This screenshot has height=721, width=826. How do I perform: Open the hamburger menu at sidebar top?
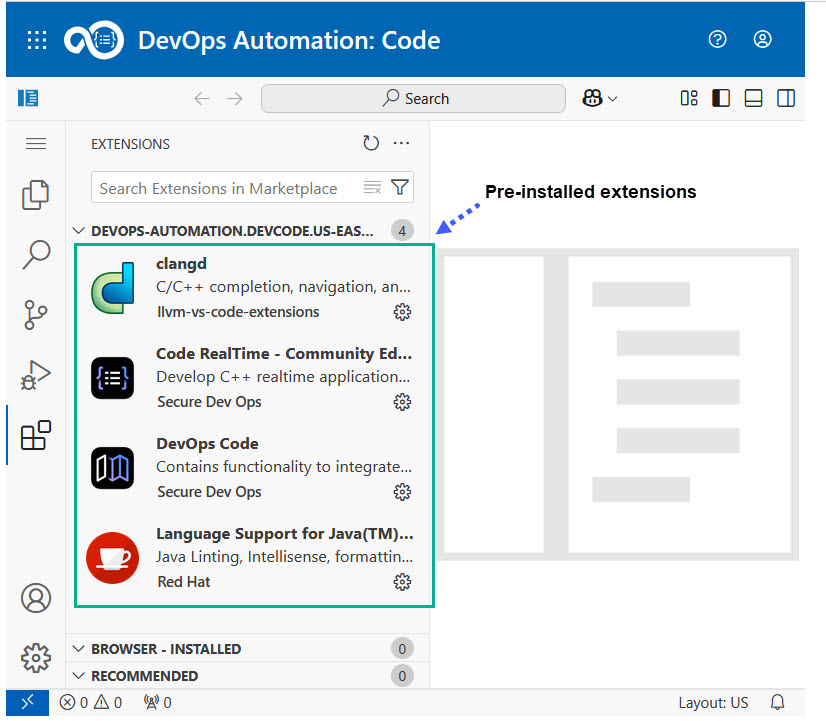pos(35,143)
